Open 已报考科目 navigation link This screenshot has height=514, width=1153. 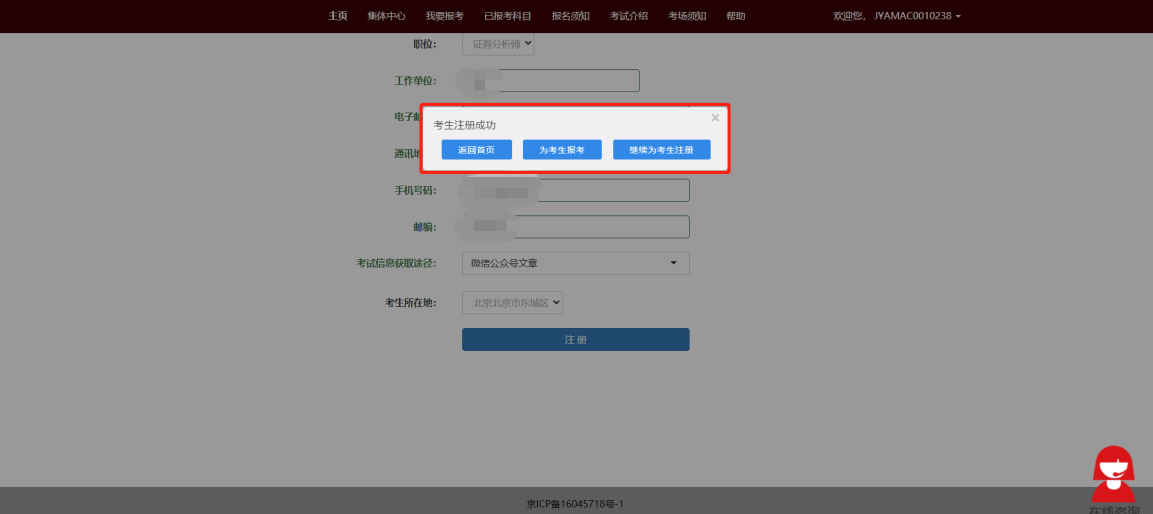click(507, 16)
